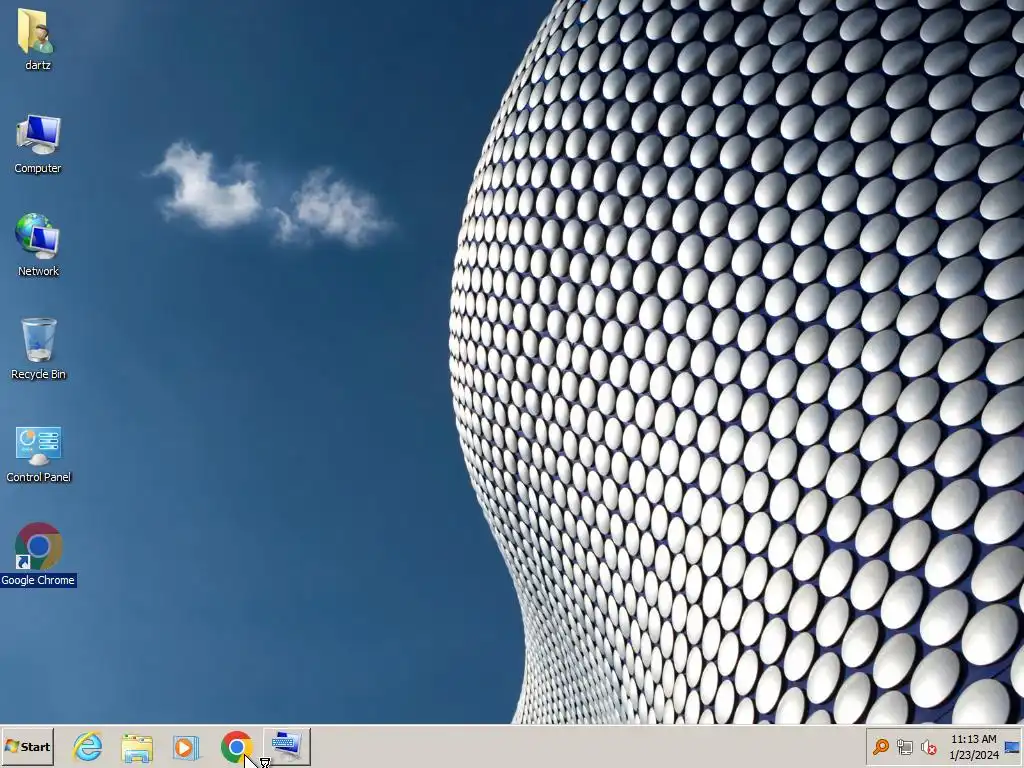Click the Show Desktop button

click(x=1012, y=746)
